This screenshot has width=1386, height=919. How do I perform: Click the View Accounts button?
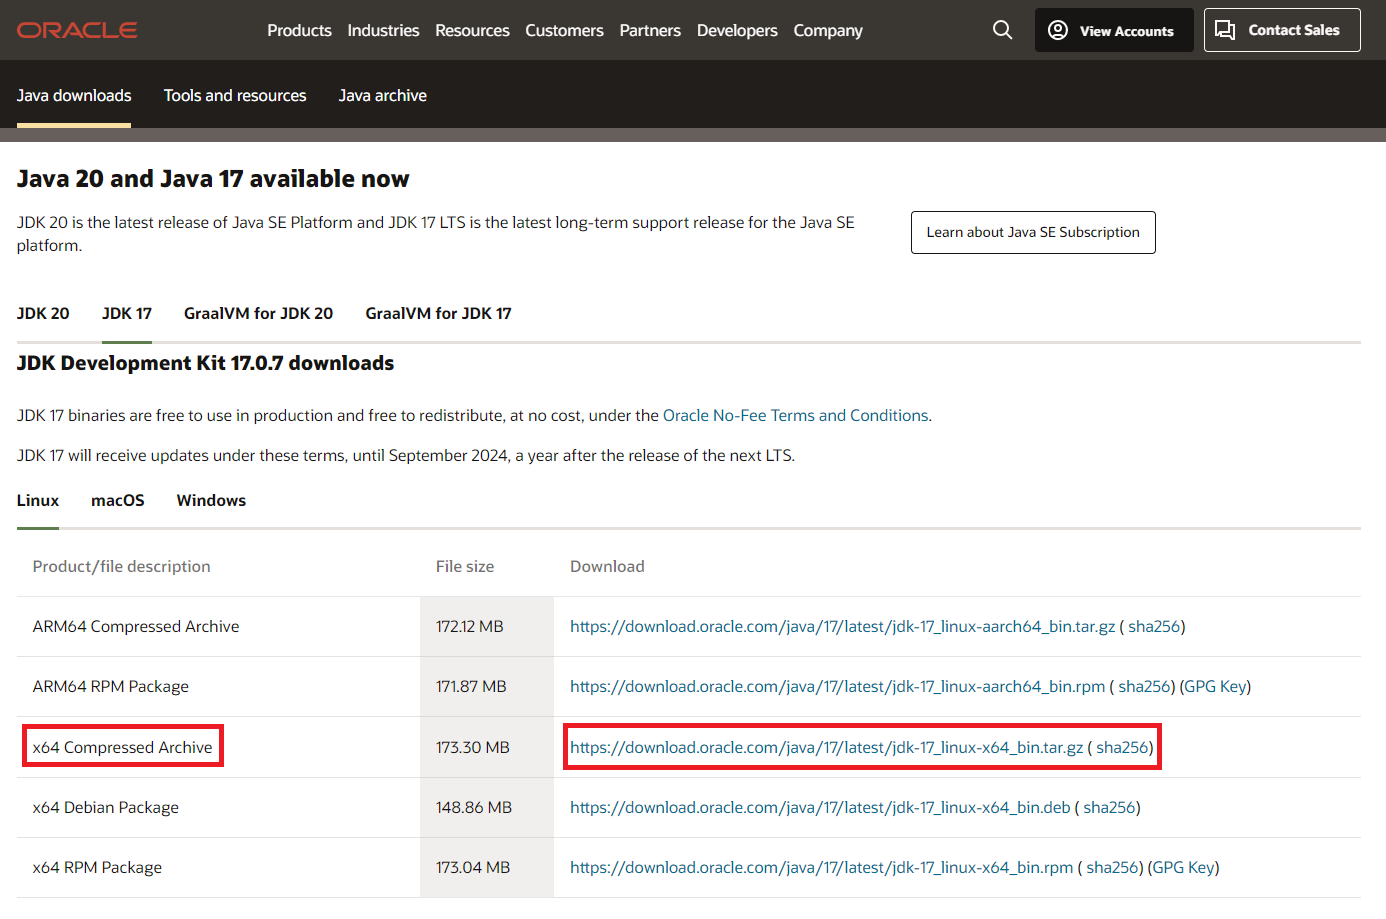(x=1114, y=30)
